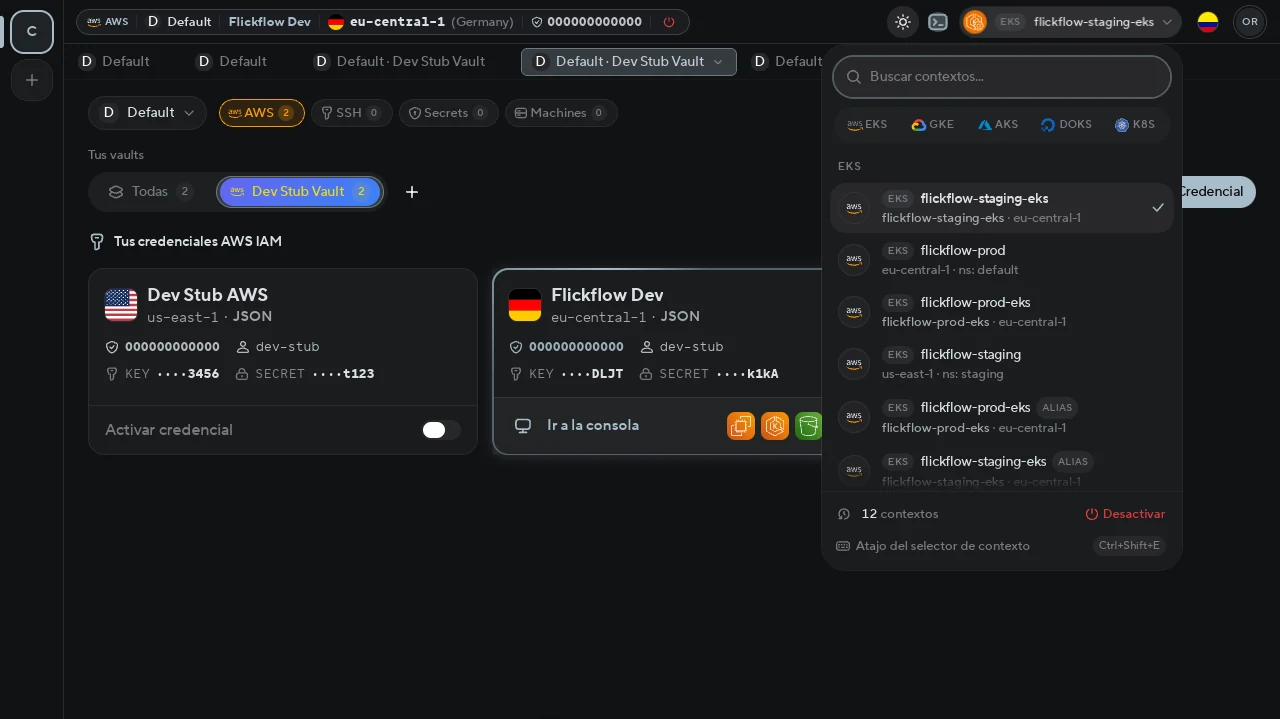Select the flickflow-prod-eks context labeled ALIAS

pyautogui.click(x=1002, y=417)
